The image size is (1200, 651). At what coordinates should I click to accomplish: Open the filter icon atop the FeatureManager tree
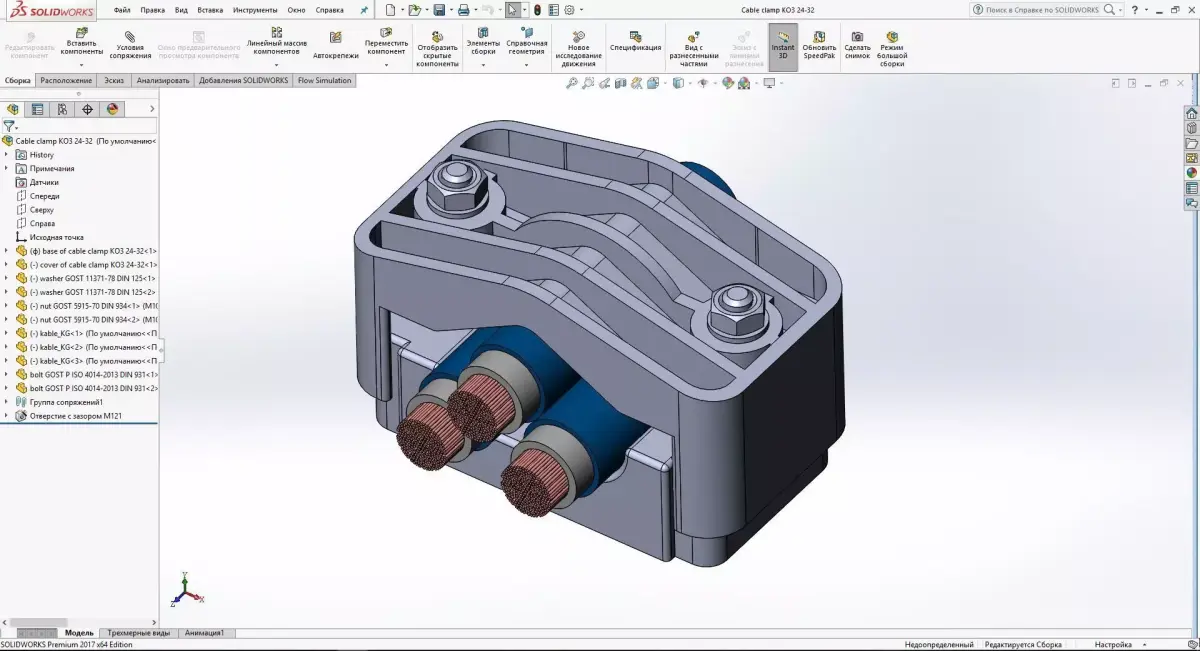[9, 127]
